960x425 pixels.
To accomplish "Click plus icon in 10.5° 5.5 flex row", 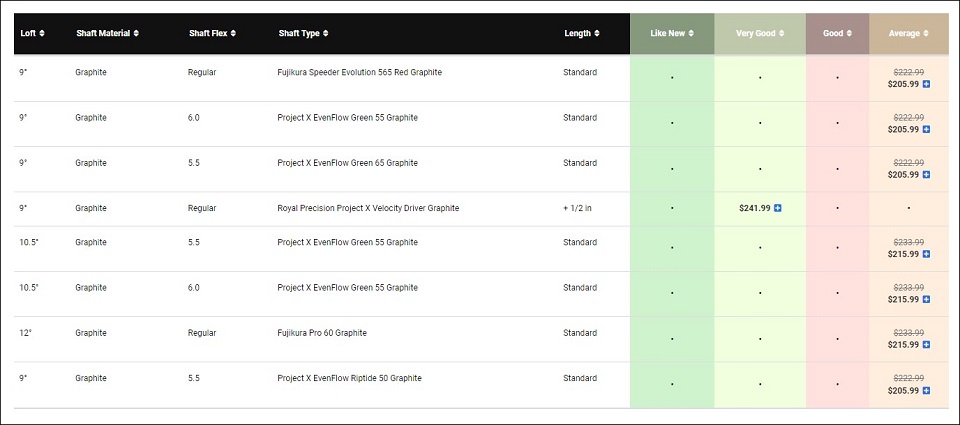I will pos(926,255).
